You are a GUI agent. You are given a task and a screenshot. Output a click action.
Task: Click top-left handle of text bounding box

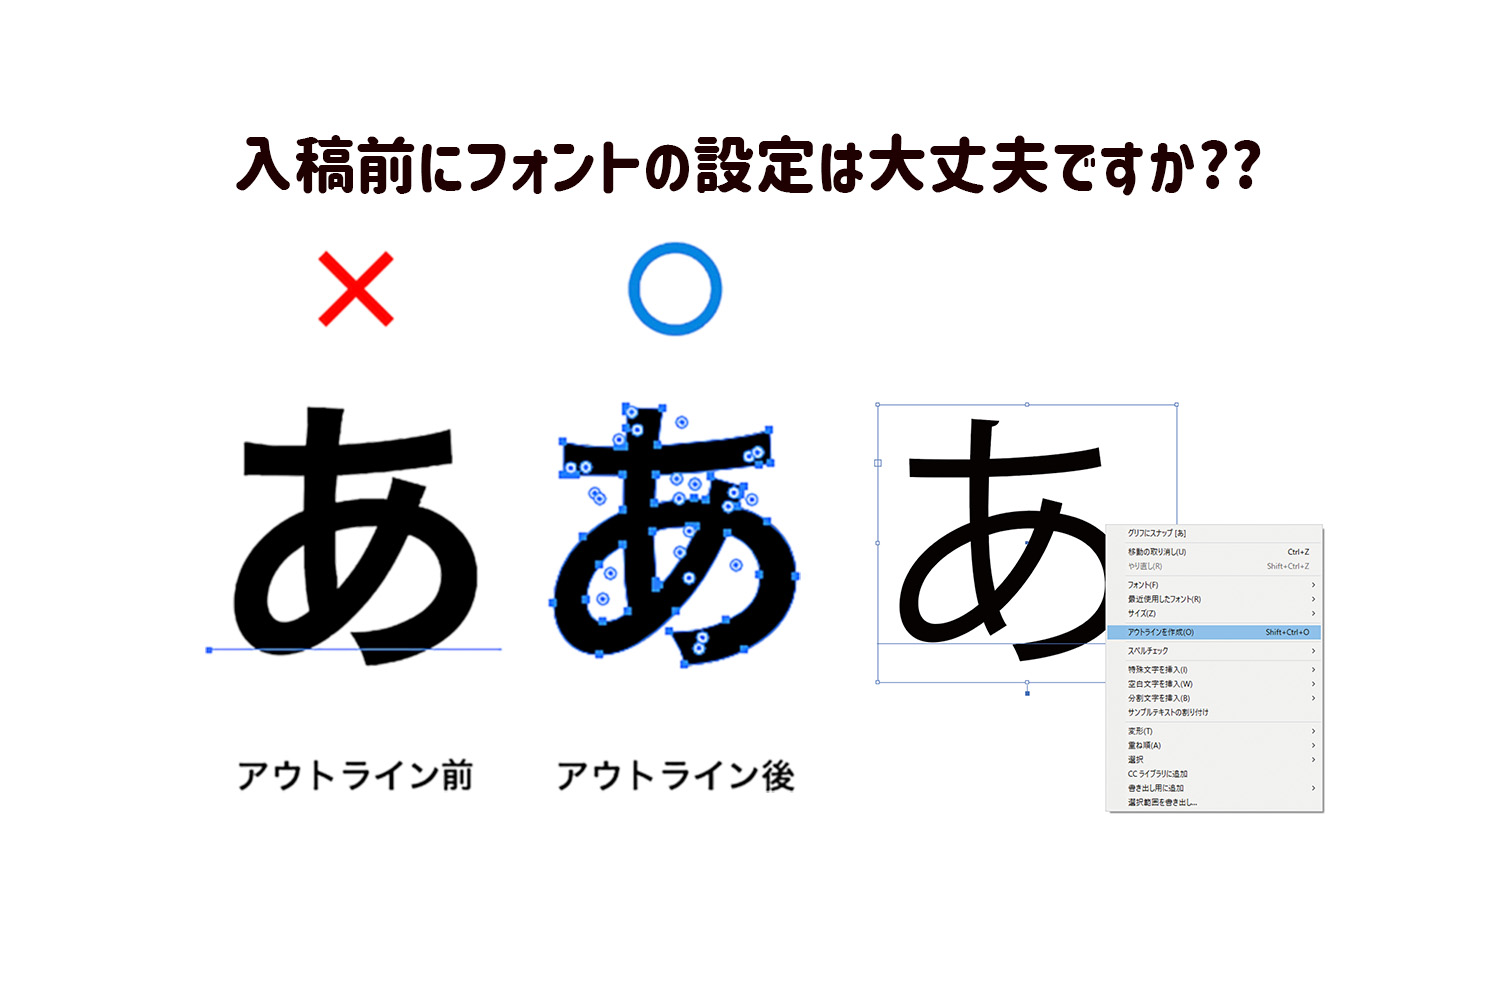tap(878, 405)
